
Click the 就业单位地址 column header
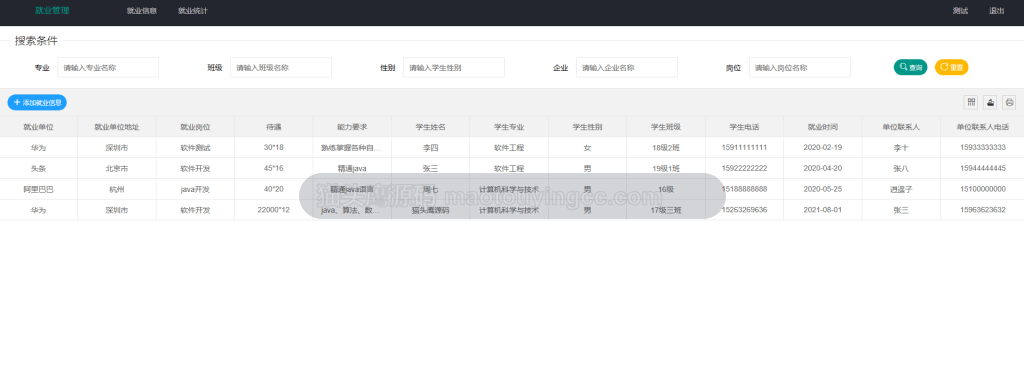117,127
